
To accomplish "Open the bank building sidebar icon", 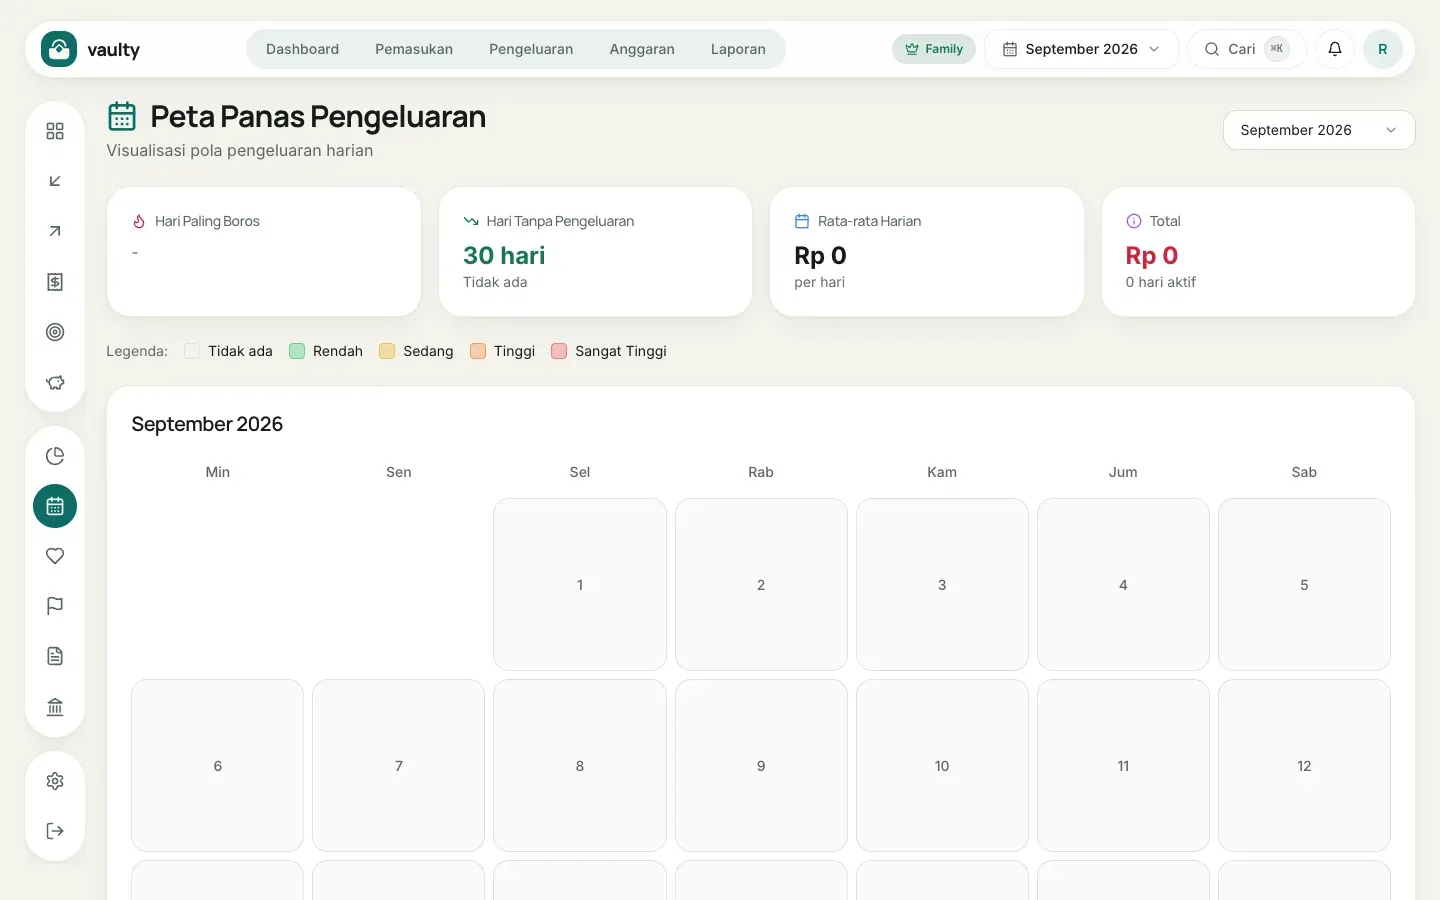I will coord(55,707).
